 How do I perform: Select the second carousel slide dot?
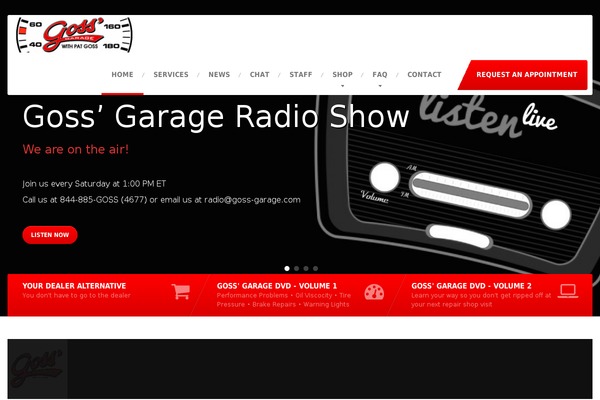297,268
